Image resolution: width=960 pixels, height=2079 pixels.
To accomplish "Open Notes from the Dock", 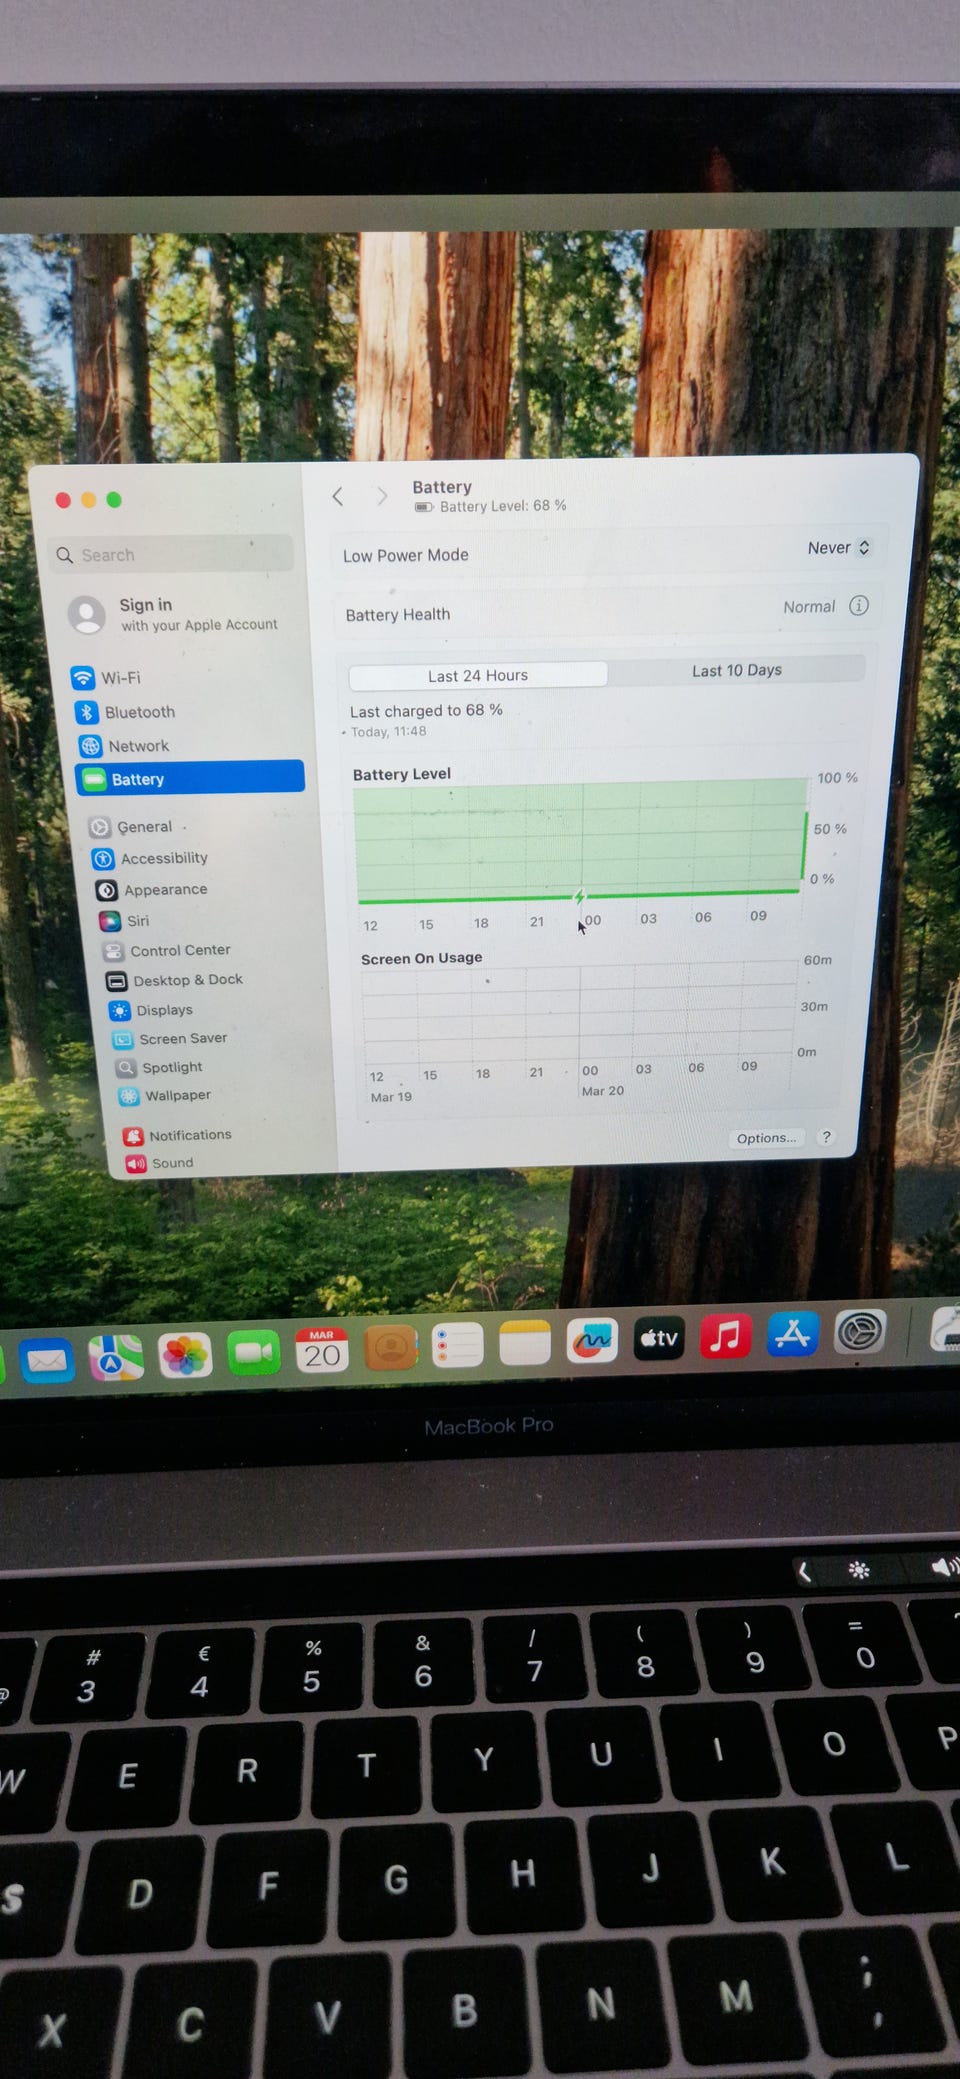I will coord(524,1343).
